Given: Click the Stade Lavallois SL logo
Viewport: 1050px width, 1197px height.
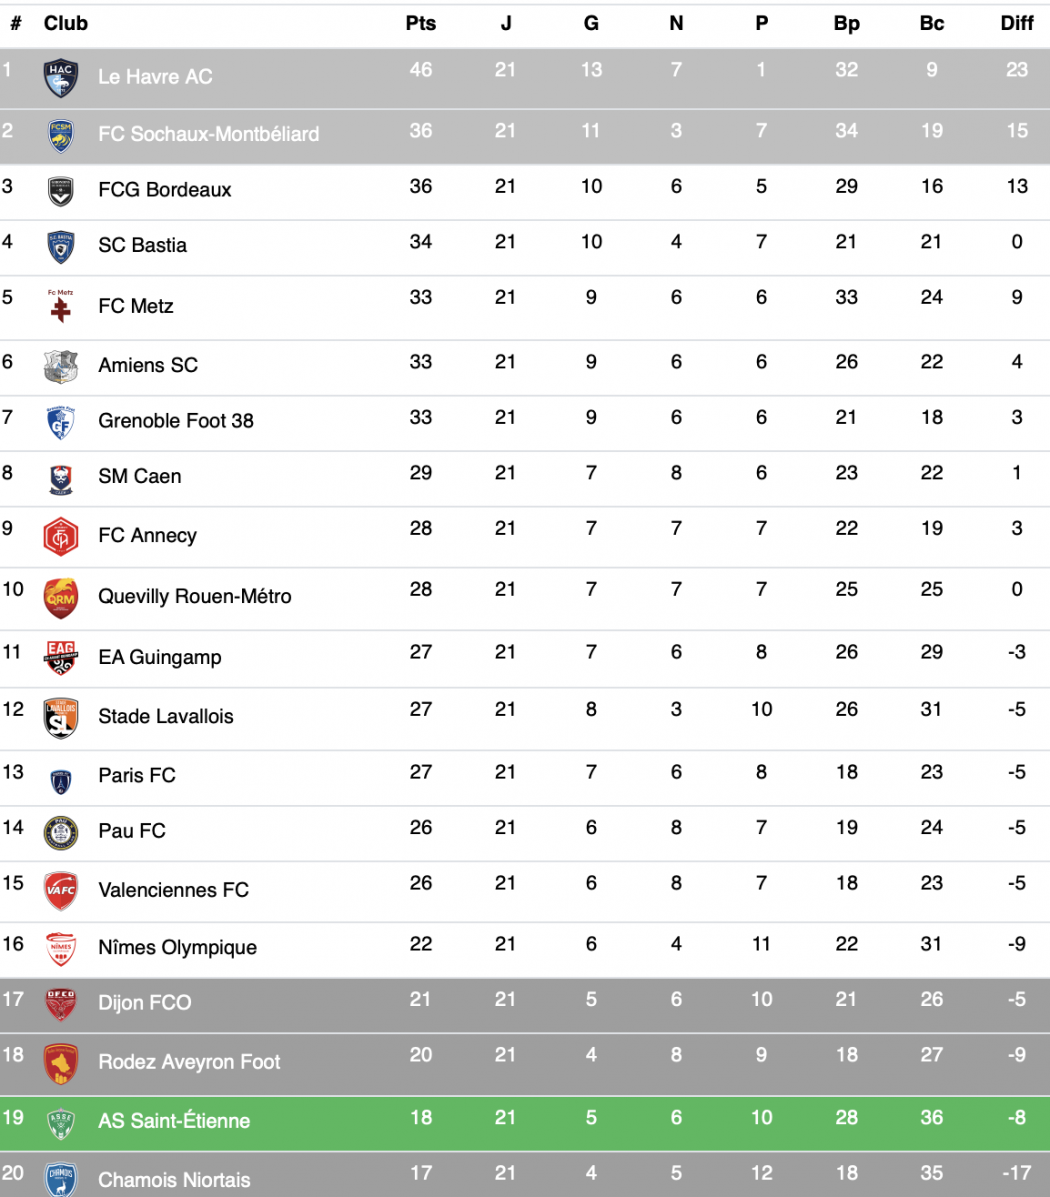Looking at the screenshot, I should pos(61,718).
